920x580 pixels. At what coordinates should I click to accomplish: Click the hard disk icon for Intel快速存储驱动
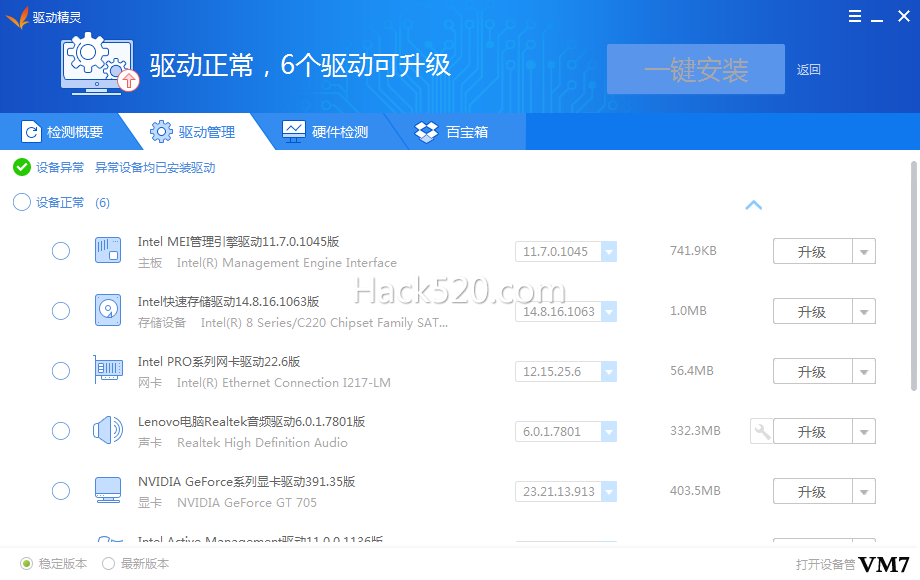[x=108, y=310]
